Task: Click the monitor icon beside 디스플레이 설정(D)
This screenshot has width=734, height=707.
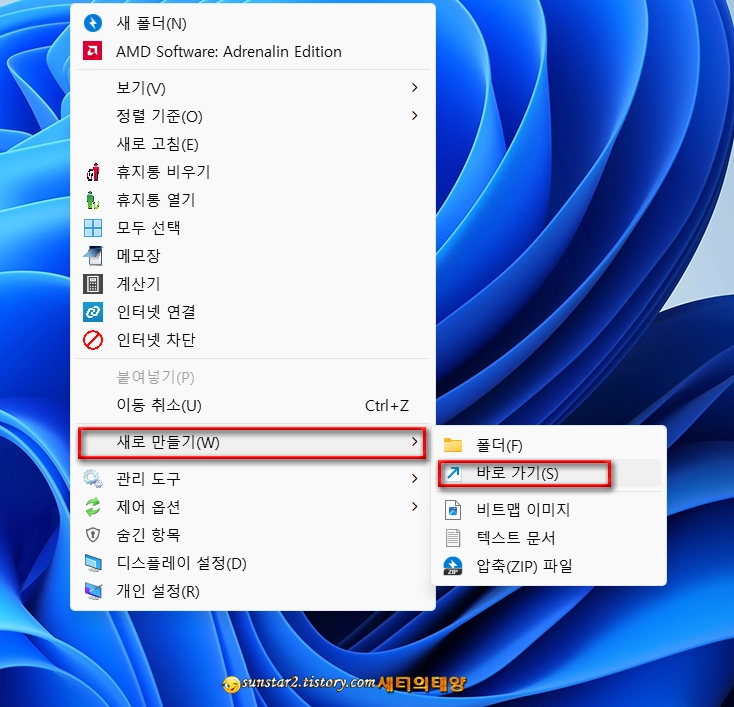Action: [93, 563]
